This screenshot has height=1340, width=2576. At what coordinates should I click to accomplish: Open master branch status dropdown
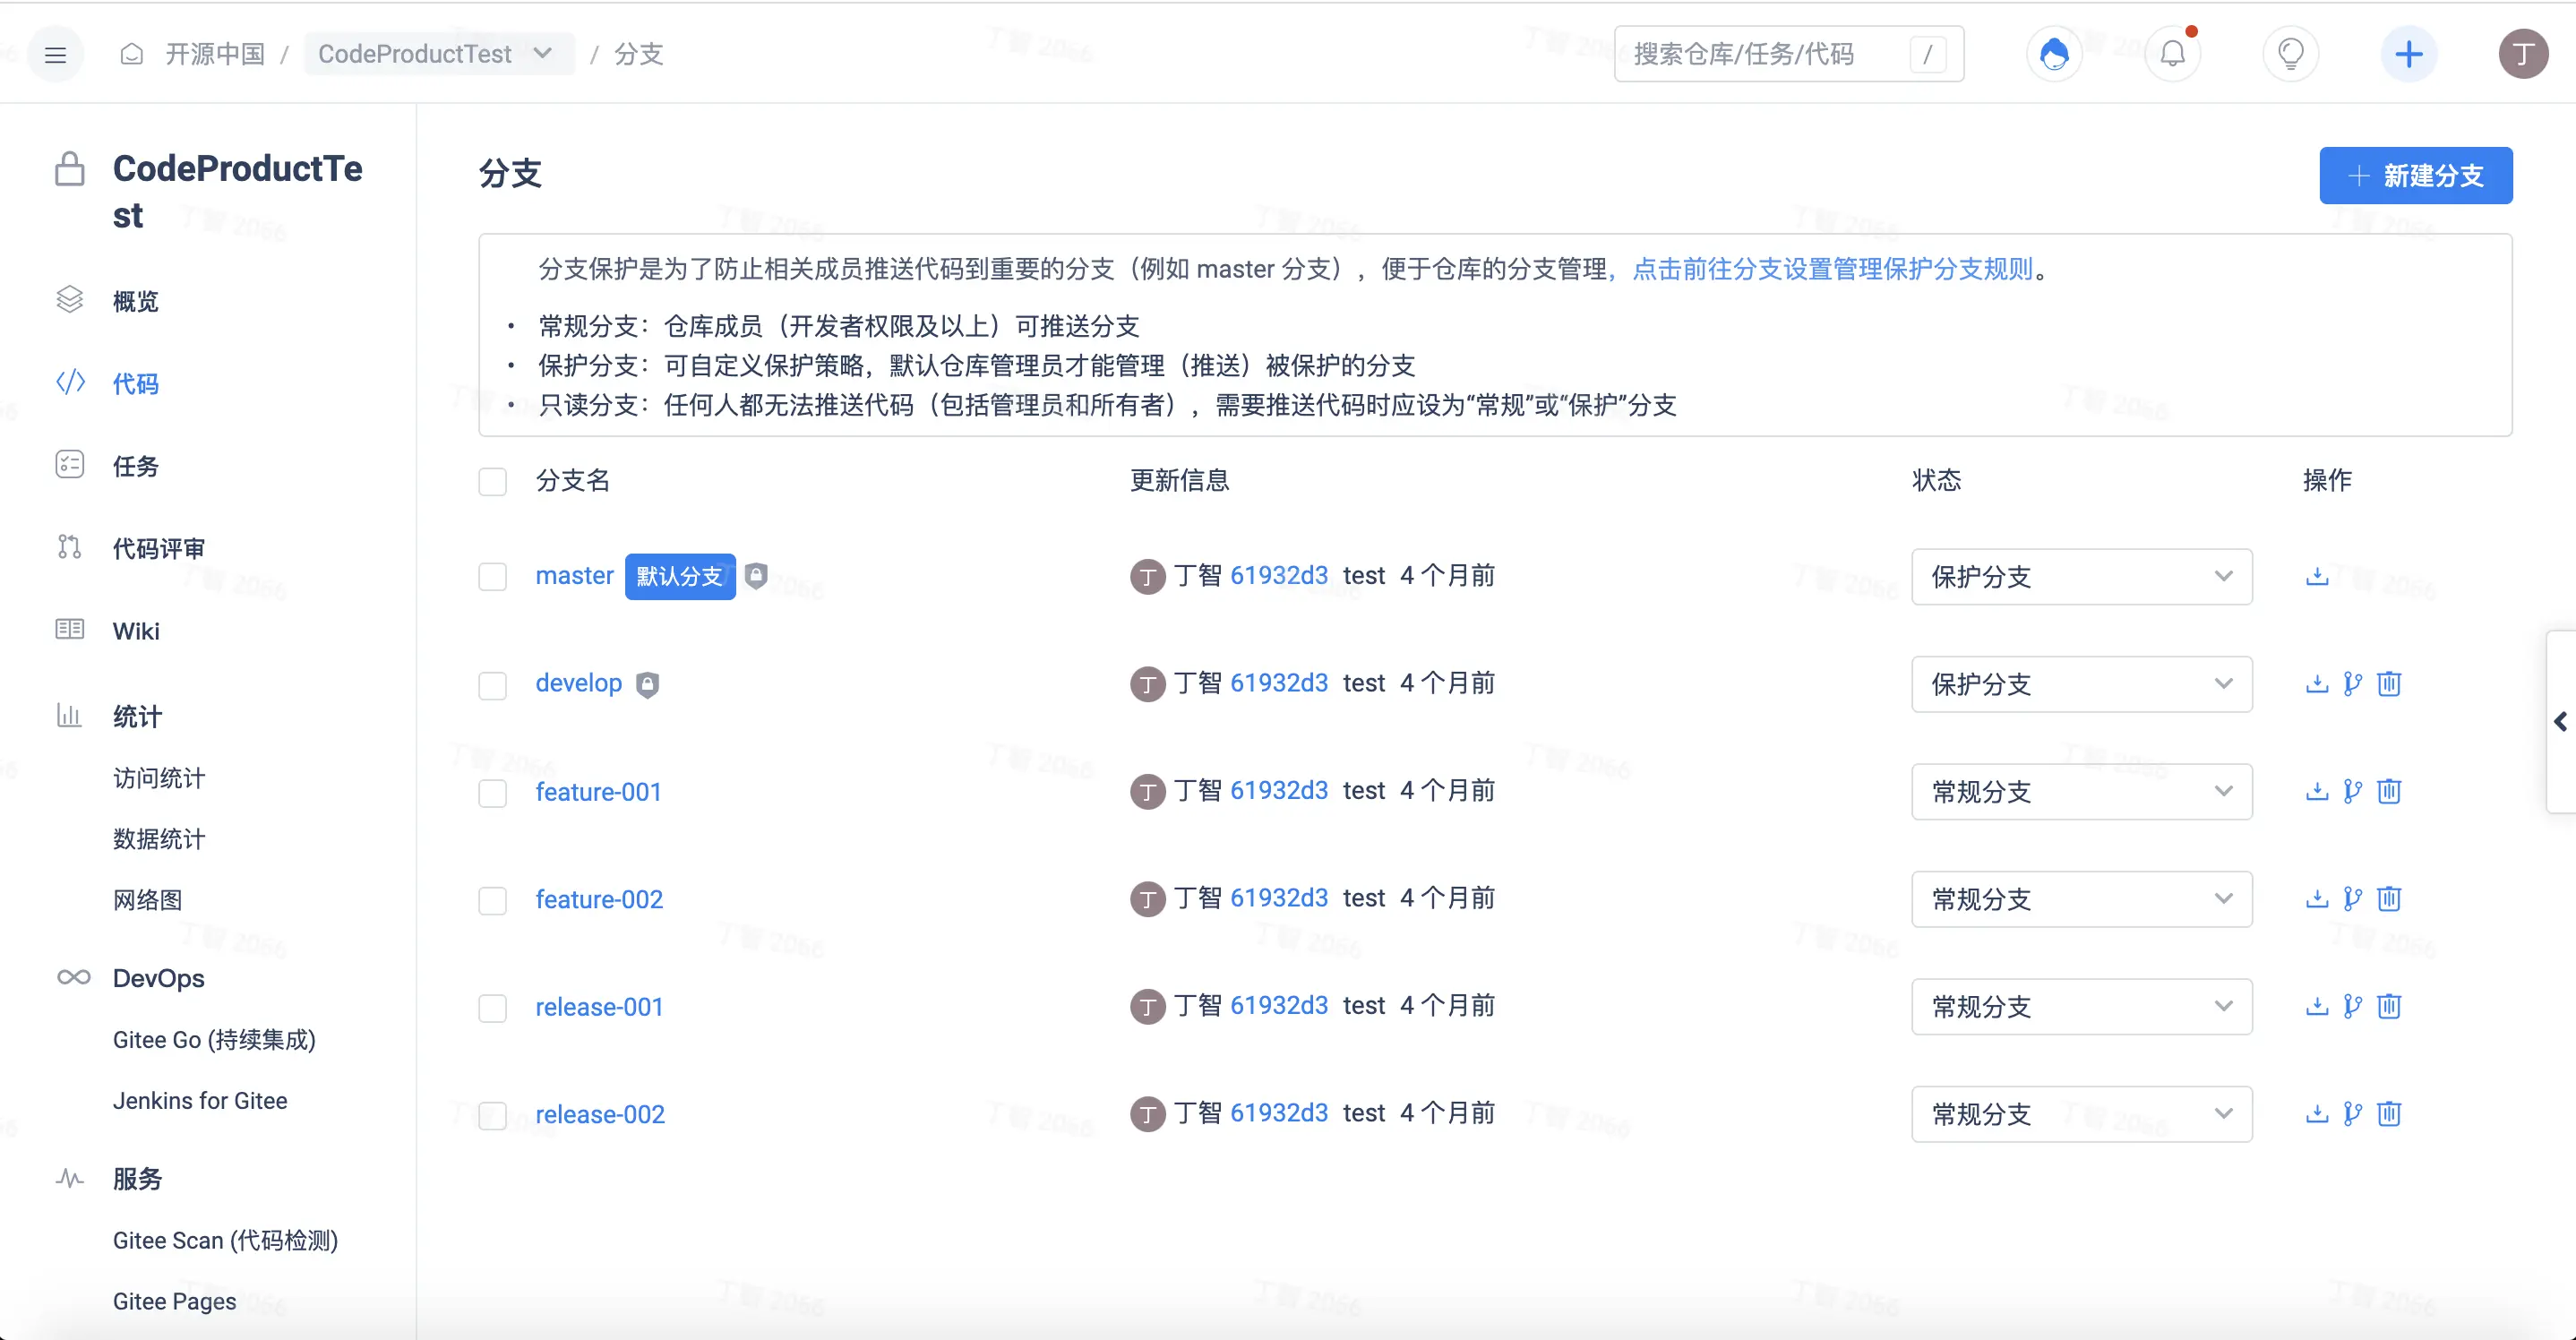(x=2082, y=577)
